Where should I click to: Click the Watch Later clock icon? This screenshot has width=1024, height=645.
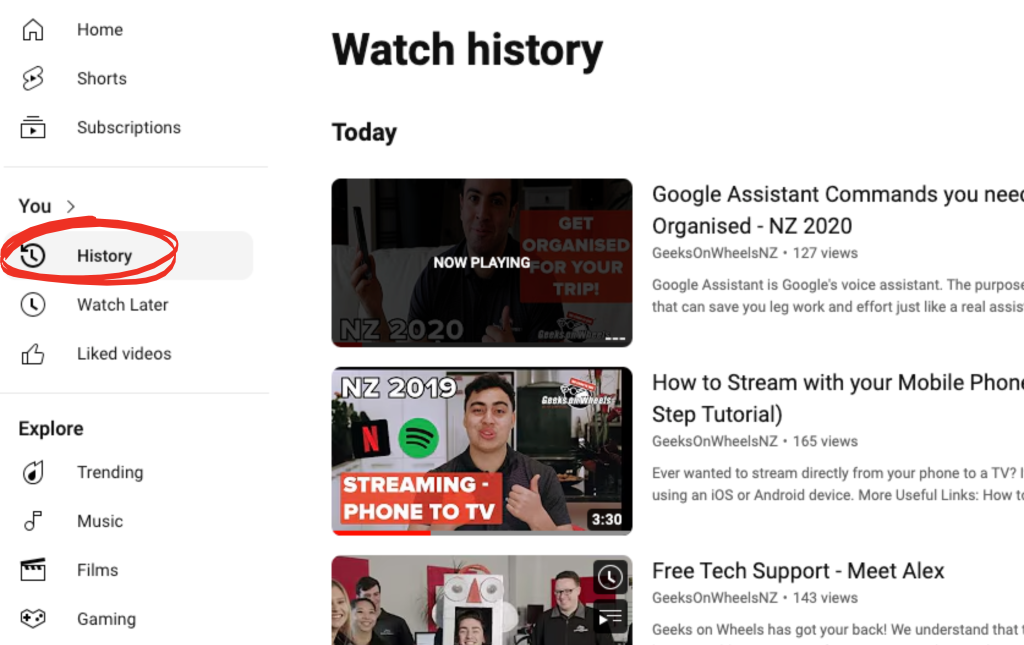[x=33, y=304]
